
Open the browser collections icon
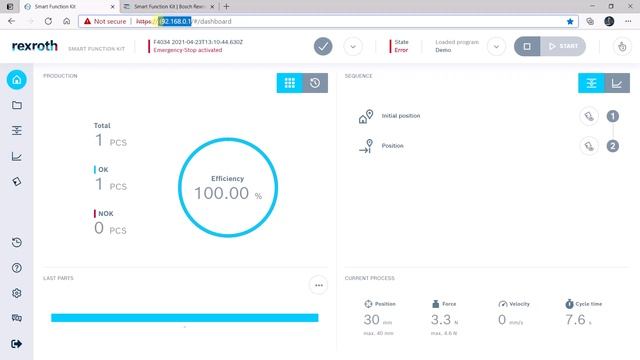pos(590,21)
